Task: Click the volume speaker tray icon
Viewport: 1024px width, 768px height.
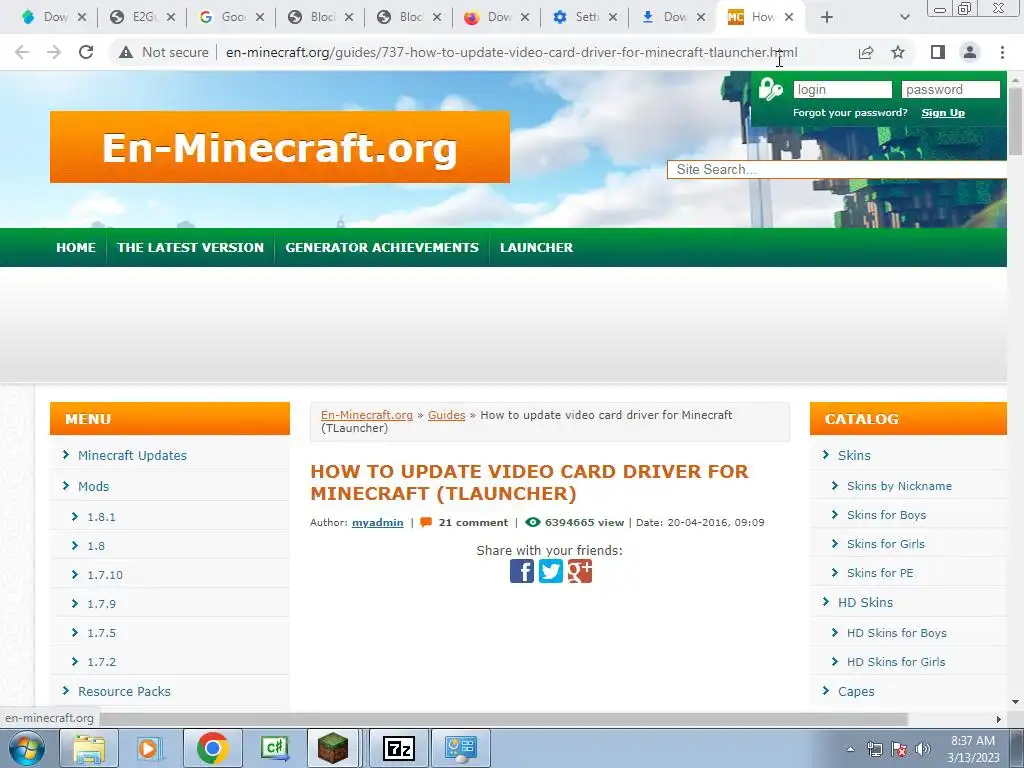Action: [923, 749]
